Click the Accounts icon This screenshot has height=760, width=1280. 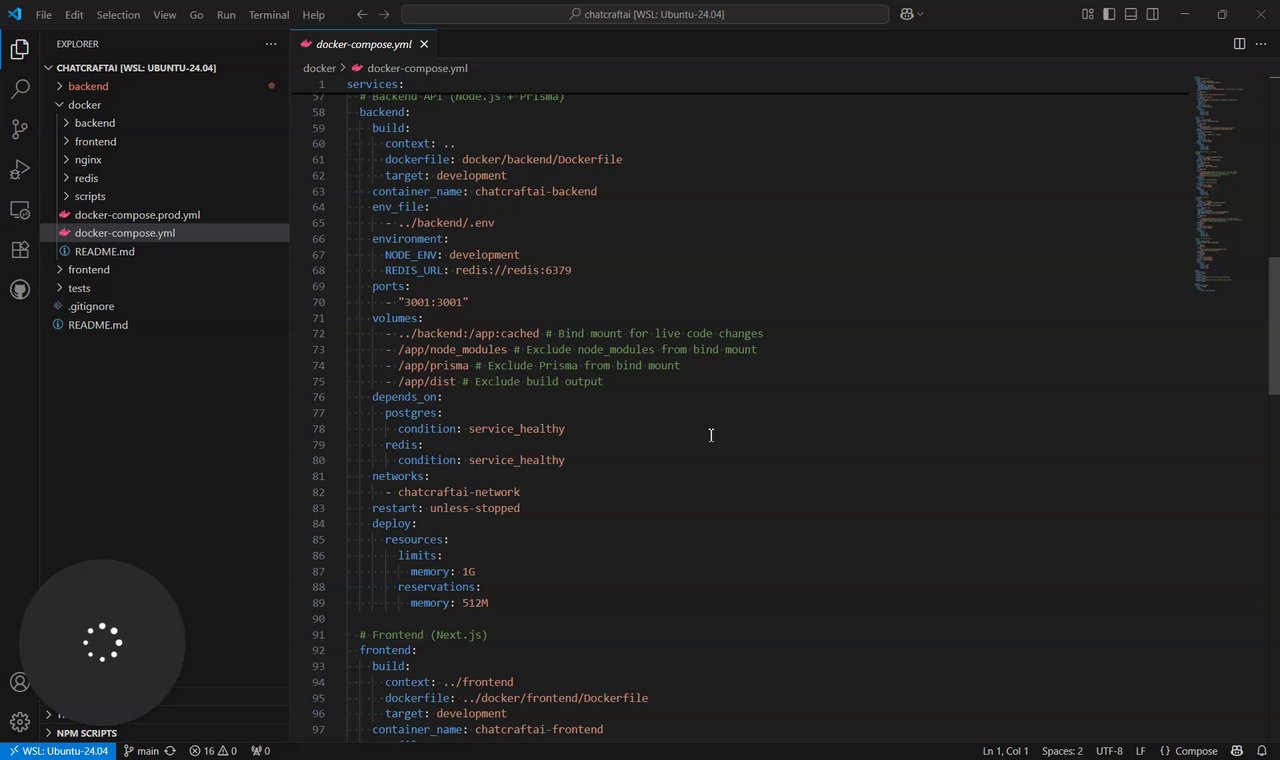coord(19,683)
